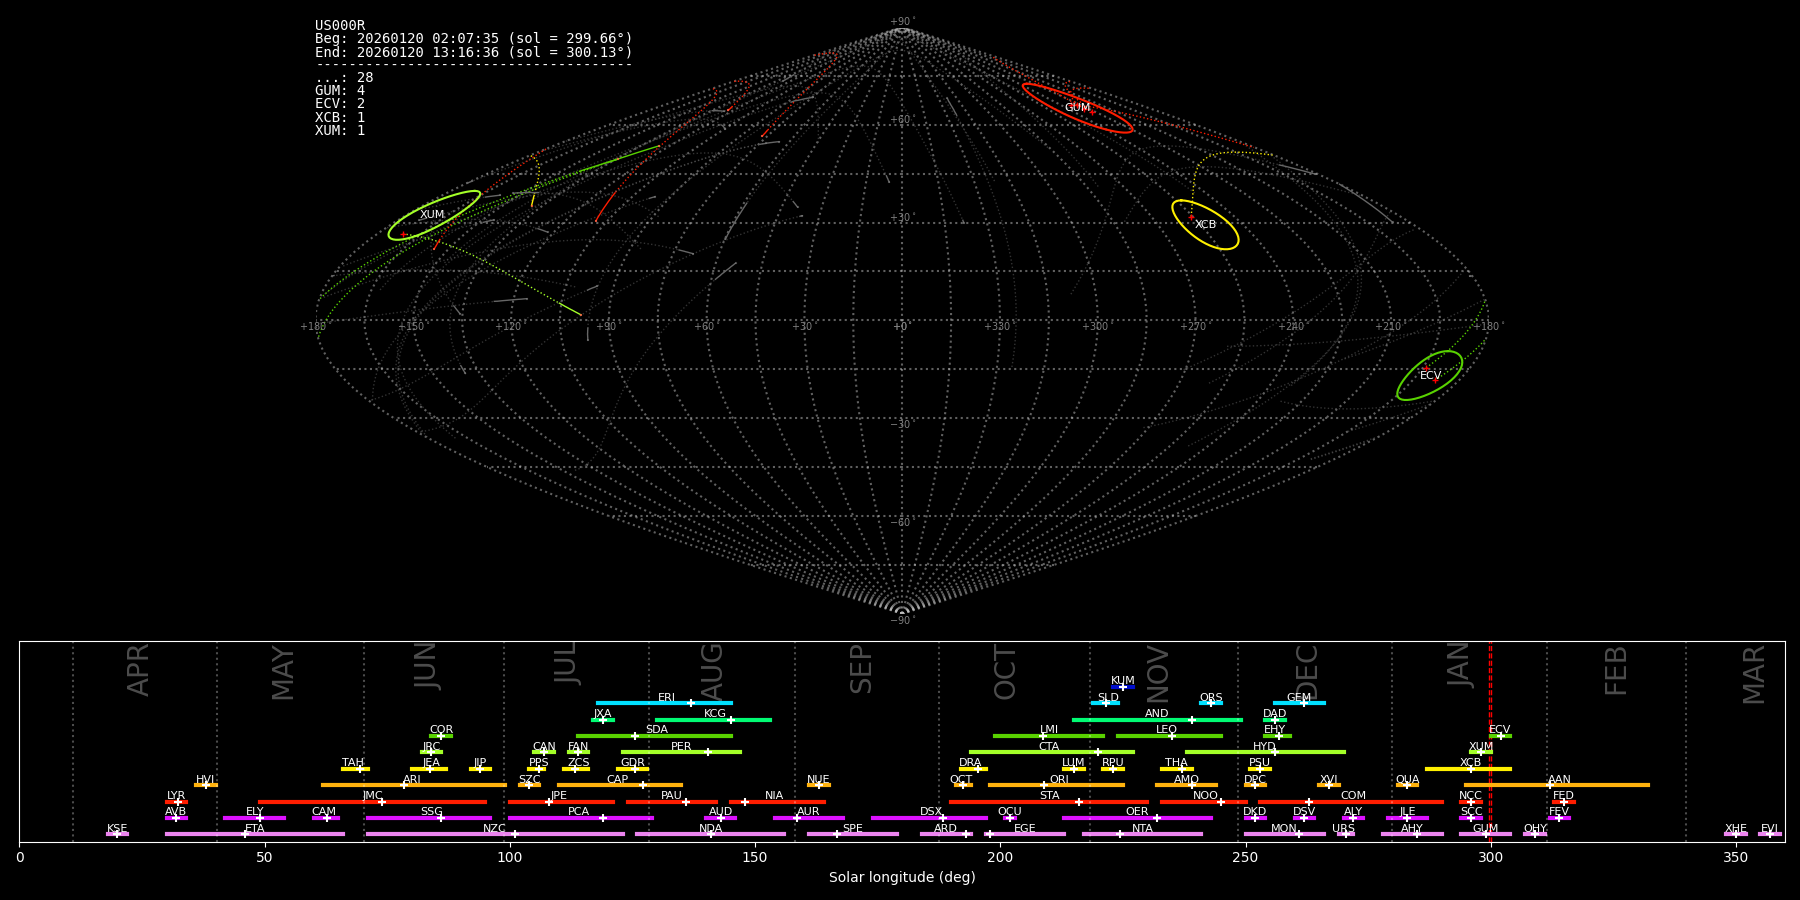Click the ARI shower bar label
This screenshot has height=900, width=1800.
412,780
